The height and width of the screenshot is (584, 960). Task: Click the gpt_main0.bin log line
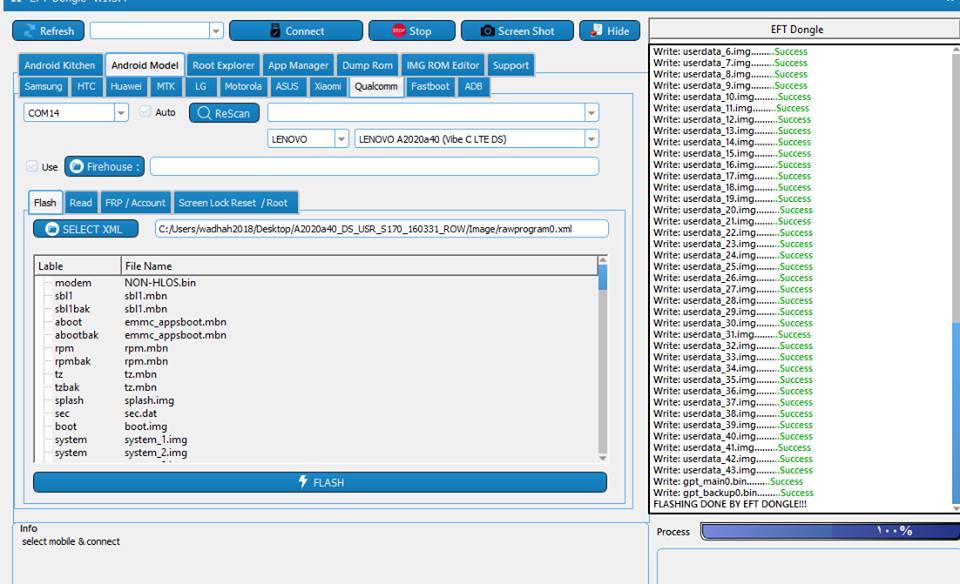point(728,481)
